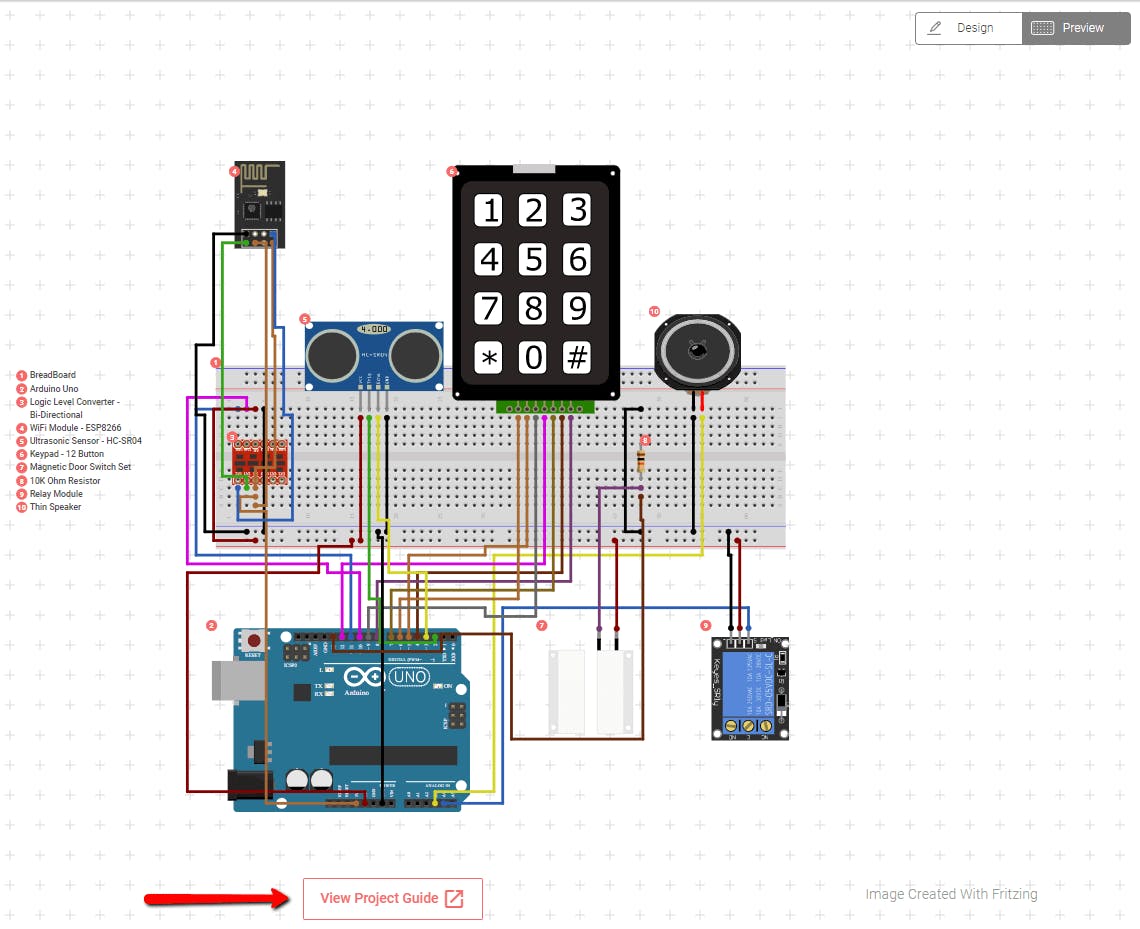This screenshot has width=1140, height=929.
Task: Select the relay module component
Action: [x=750, y=689]
